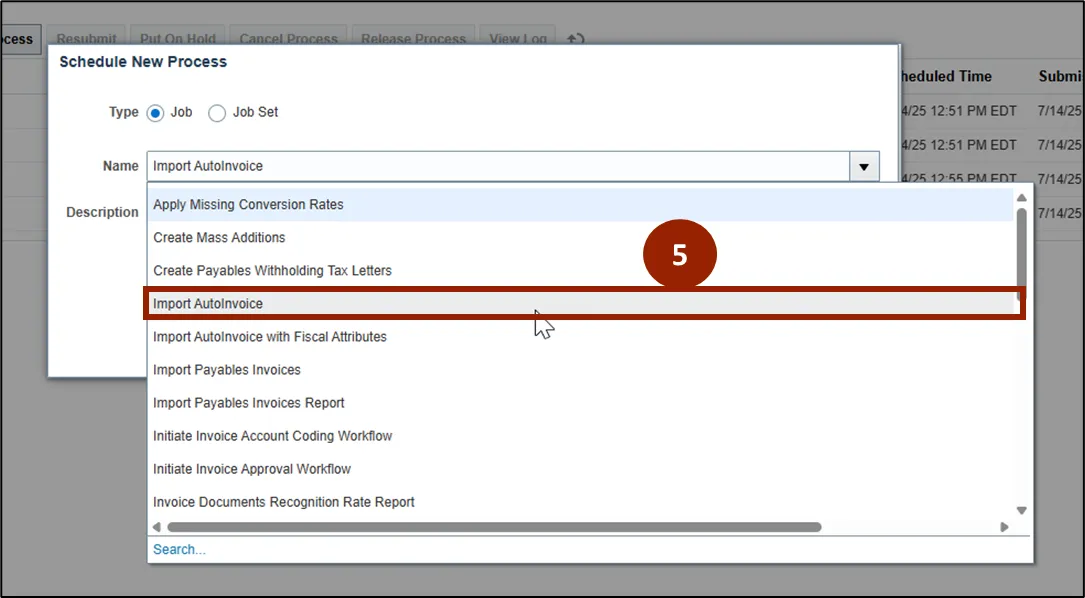Click the Name dropdown arrow button
The height and width of the screenshot is (598, 1085).
(863, 167)
